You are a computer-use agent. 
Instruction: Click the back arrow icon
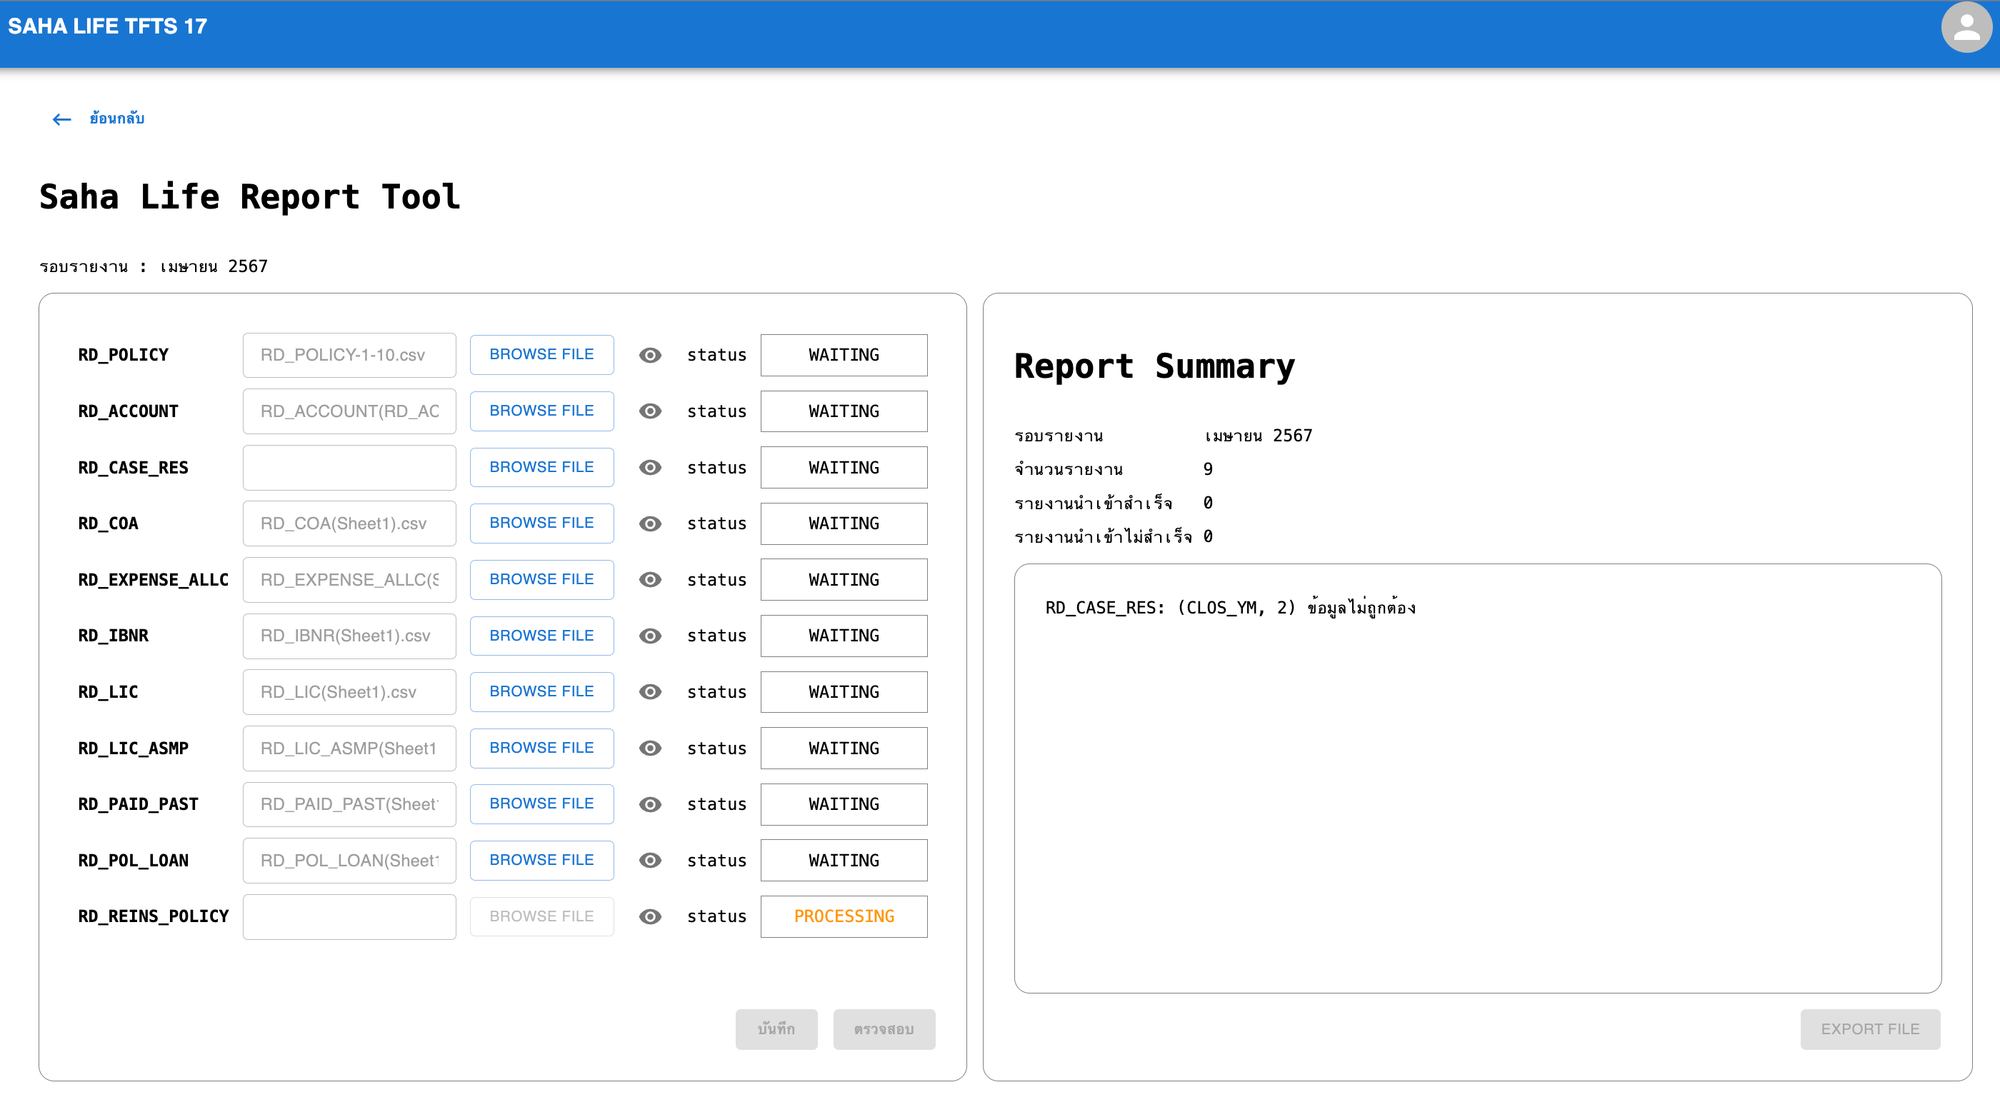tap(62, 119)
